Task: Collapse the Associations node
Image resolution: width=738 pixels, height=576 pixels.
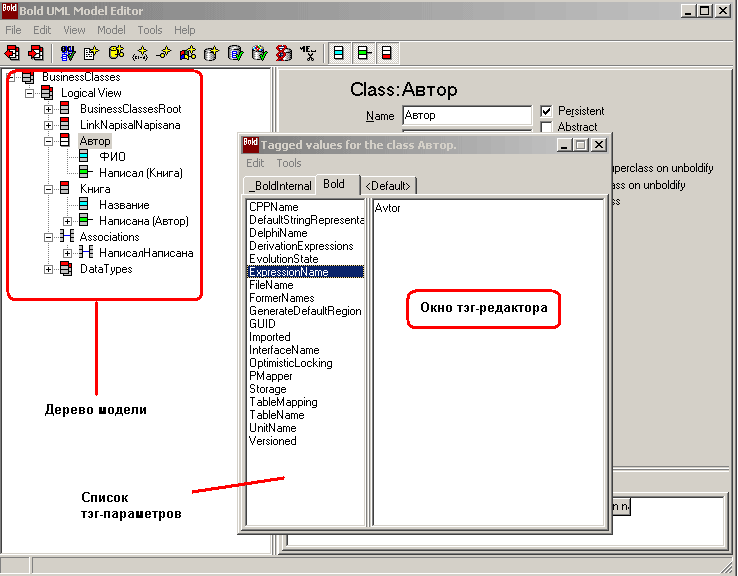Action: click(x=48, y=237)
